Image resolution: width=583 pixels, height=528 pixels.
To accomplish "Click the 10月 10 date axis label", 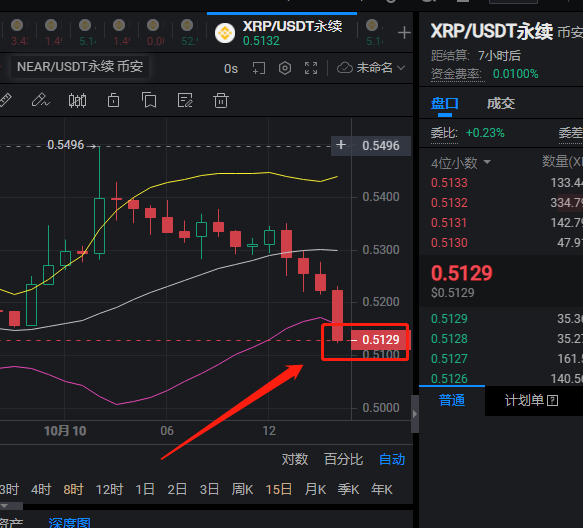I will click(65, 431).
